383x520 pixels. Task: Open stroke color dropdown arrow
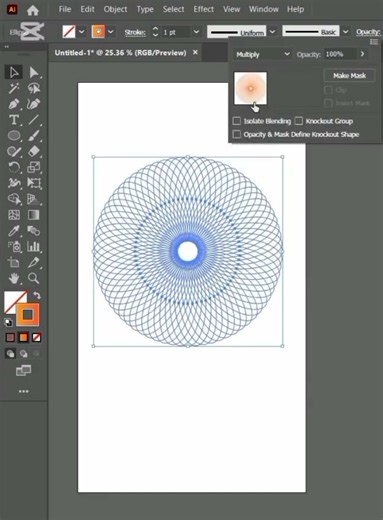click(x=111, y=32)
